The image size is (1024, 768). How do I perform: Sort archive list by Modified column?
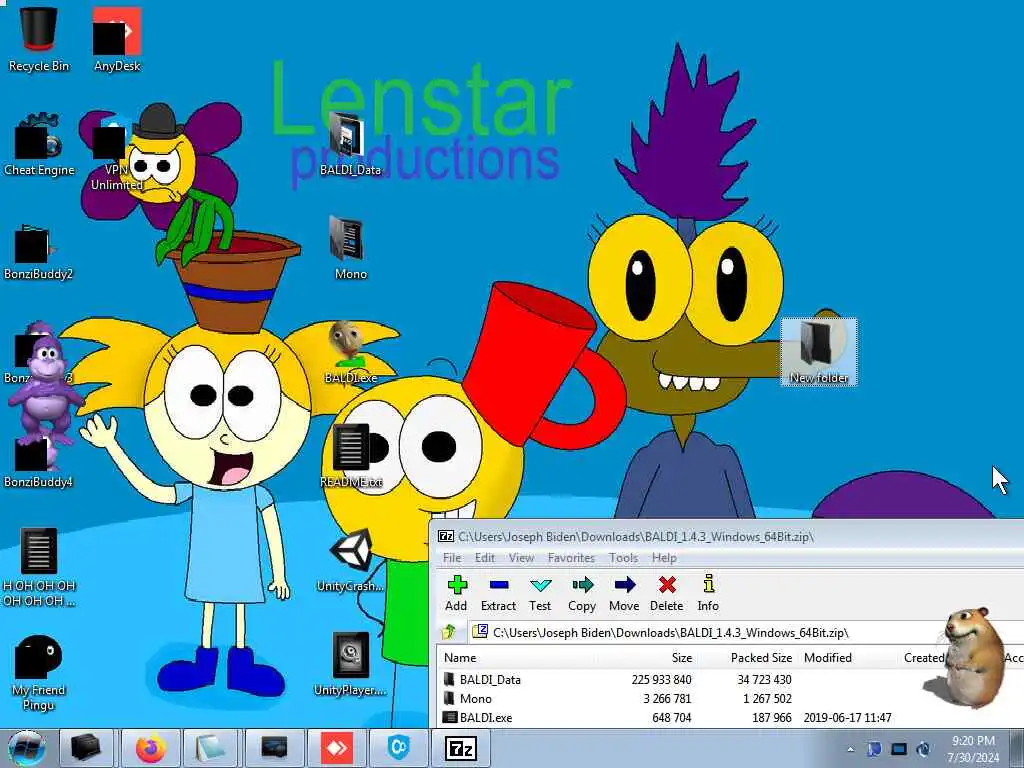(827, 658)
